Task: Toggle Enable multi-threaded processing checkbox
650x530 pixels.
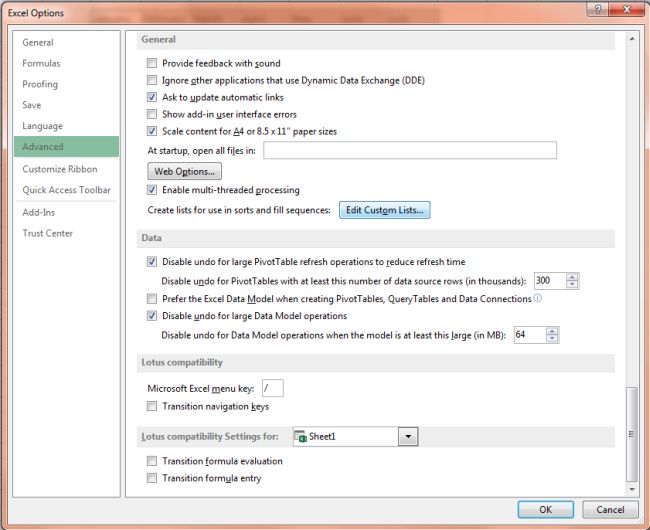Action: click(x=152, y=190)
